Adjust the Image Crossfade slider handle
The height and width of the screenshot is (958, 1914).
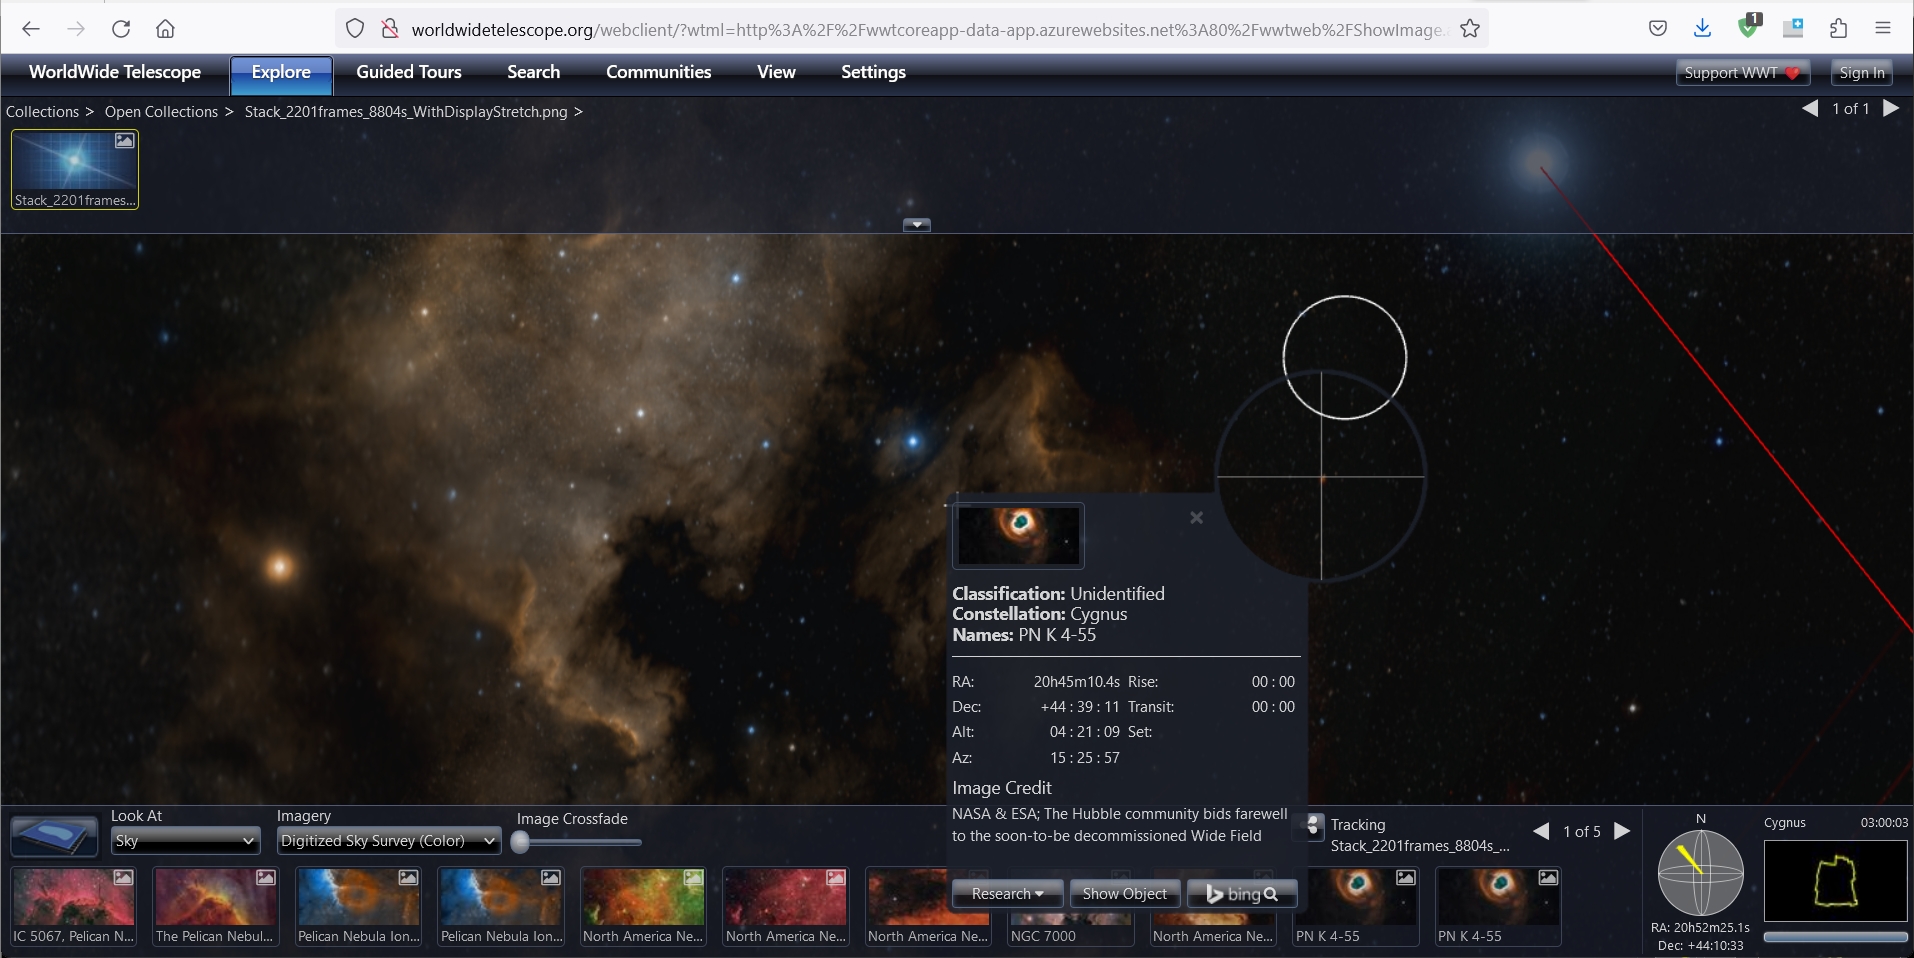pos(520,843)
